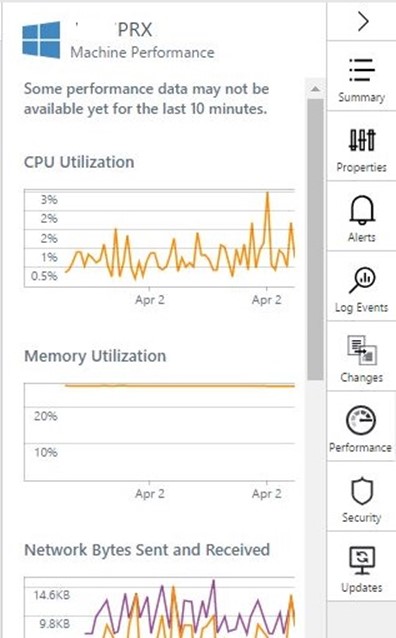Open the Summary panel icon
Viewport: 396px width, 638px height.
(x=361, y=70)
